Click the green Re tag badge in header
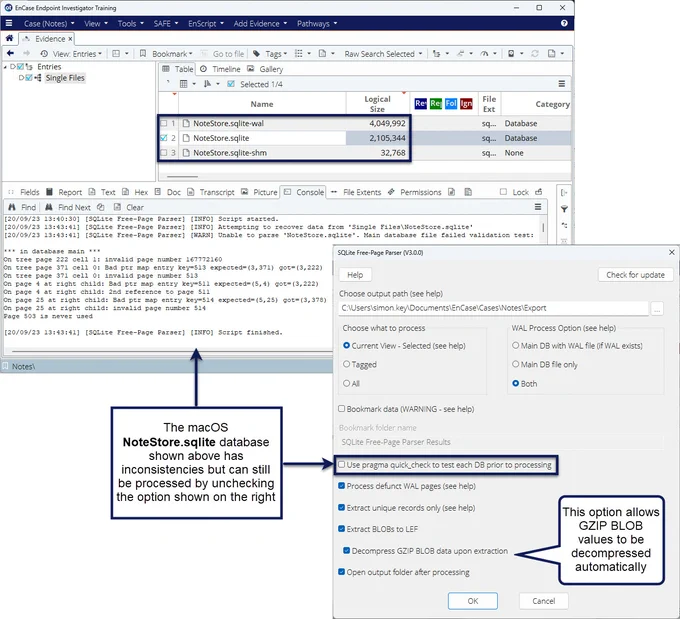This screenshot has height=619, width=680. pos(435,104)
